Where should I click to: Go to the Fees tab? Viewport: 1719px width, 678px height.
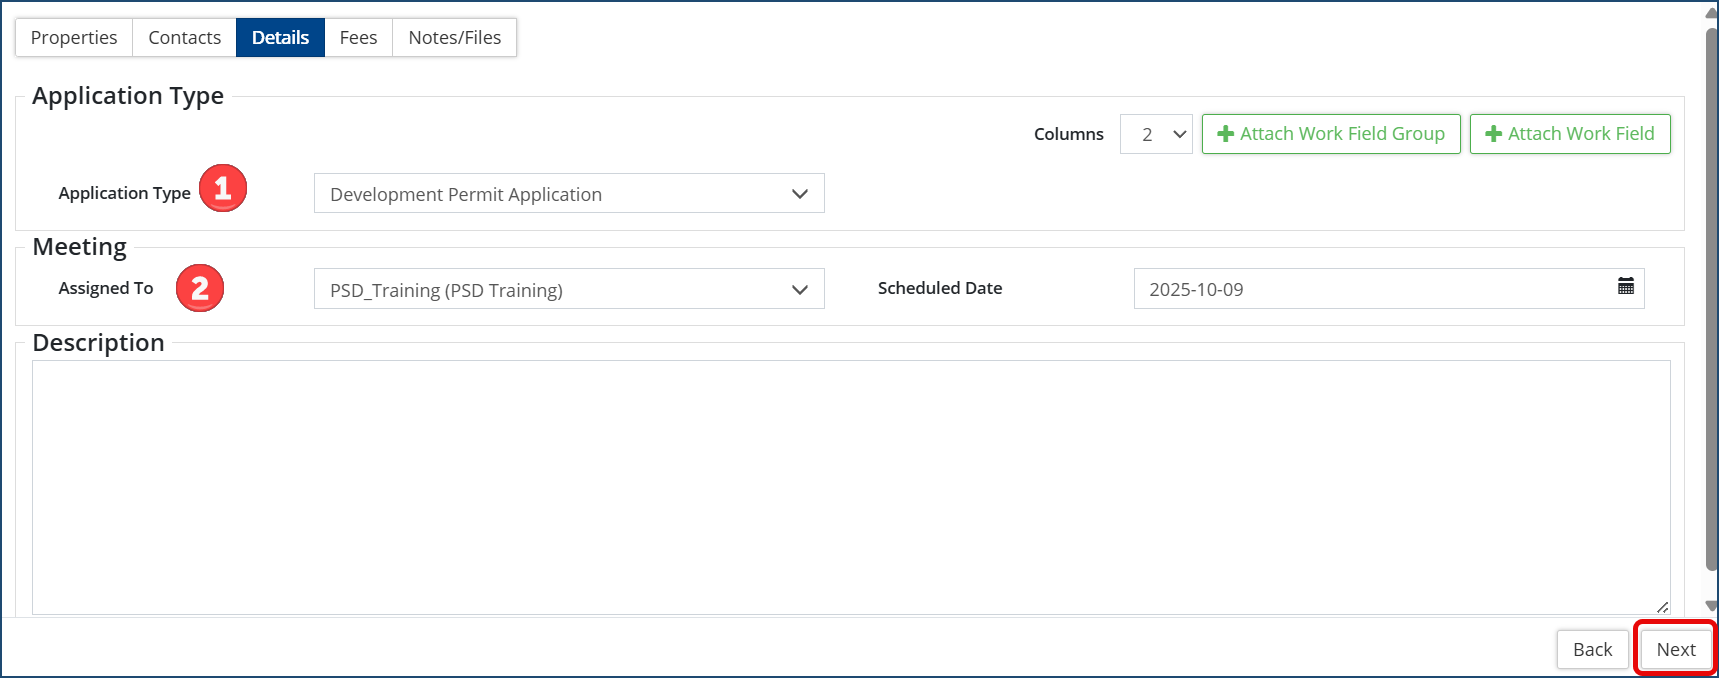tap(358, 38)
